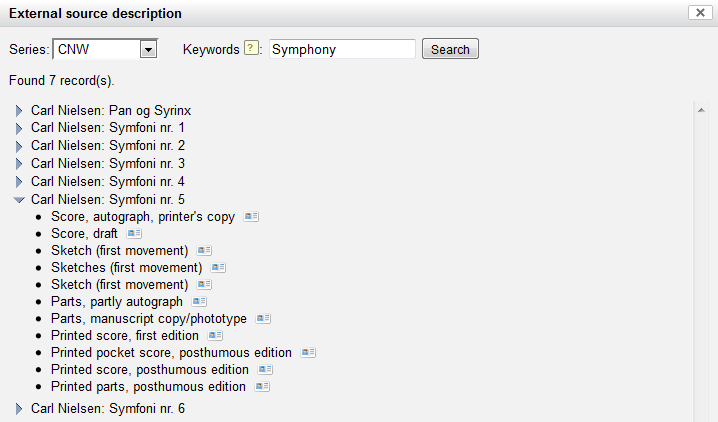Click the card icon beside Score, autograph, printer's copy
The height and width of the screenshot is (422, 718).
[251, 216]
